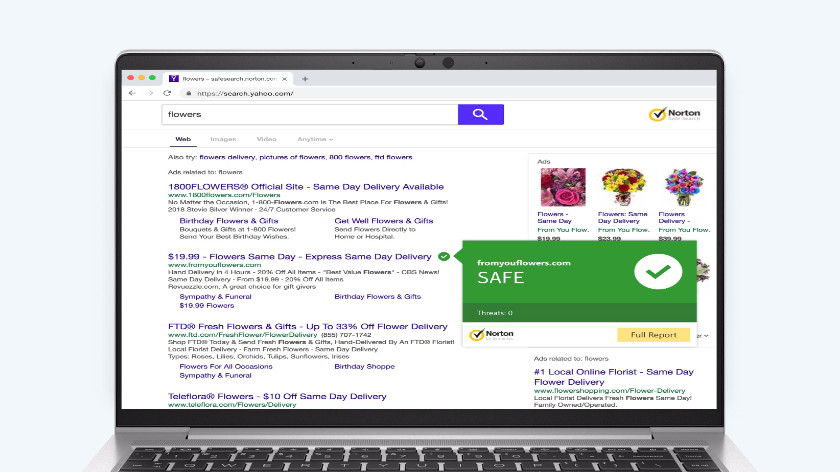Viewport: 840px width, 473px height.
Task: Open Sympathy & Funeral under fromyouflowers
Action: point(215,296)
